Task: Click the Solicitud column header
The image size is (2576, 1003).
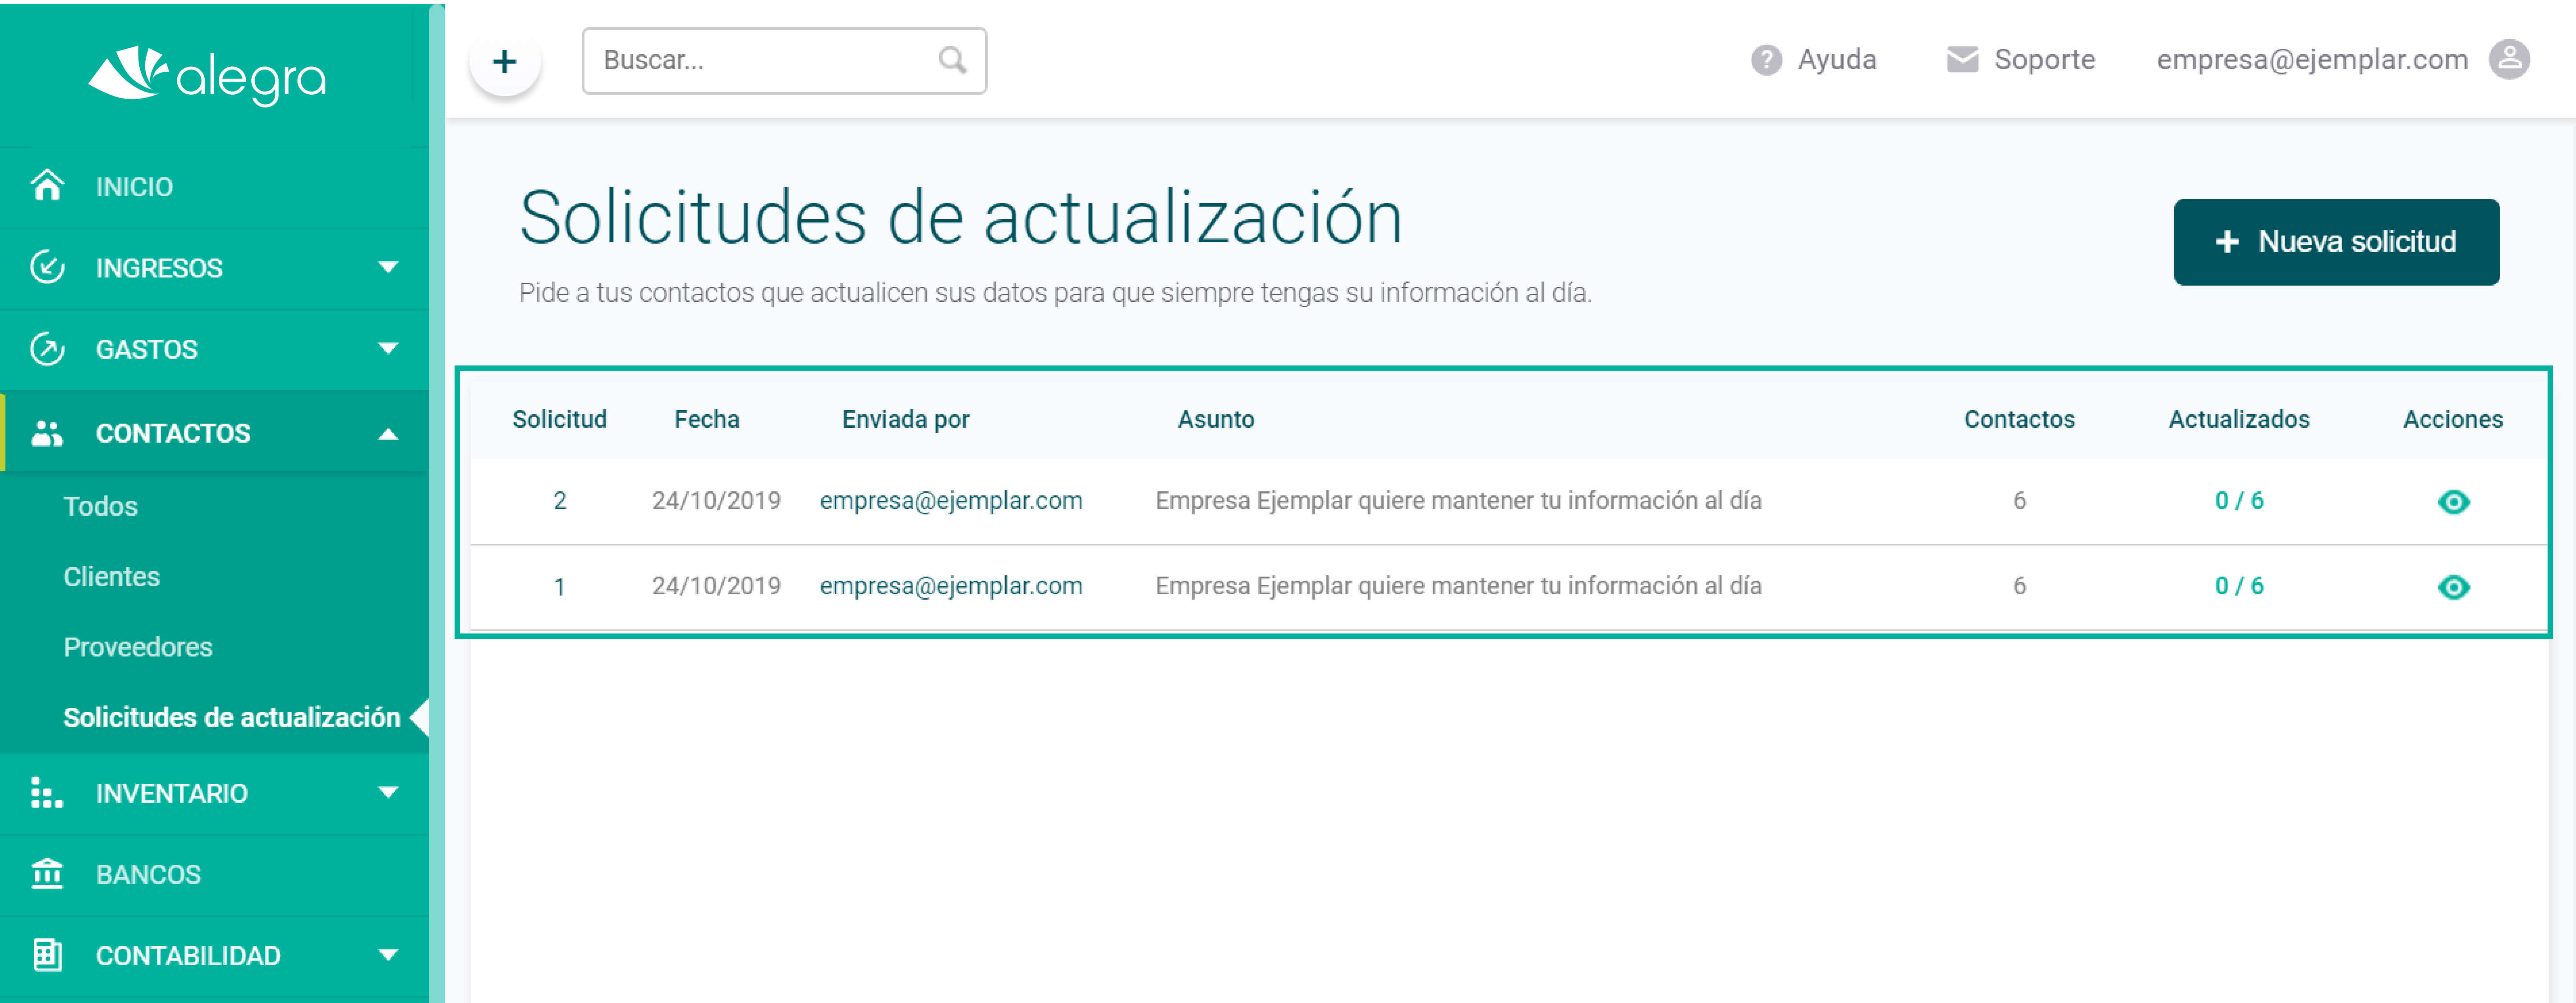Action: pyautogui.click(x=559, y=419)
